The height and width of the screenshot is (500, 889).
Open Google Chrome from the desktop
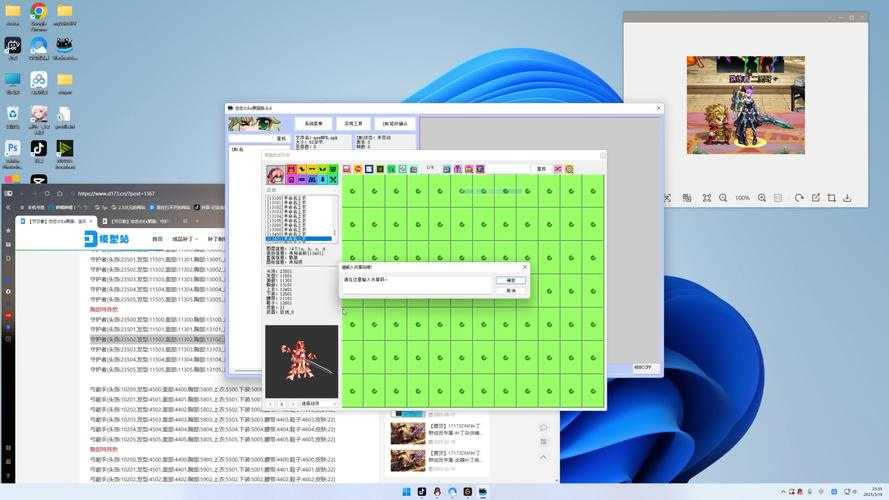pos(39,15)
